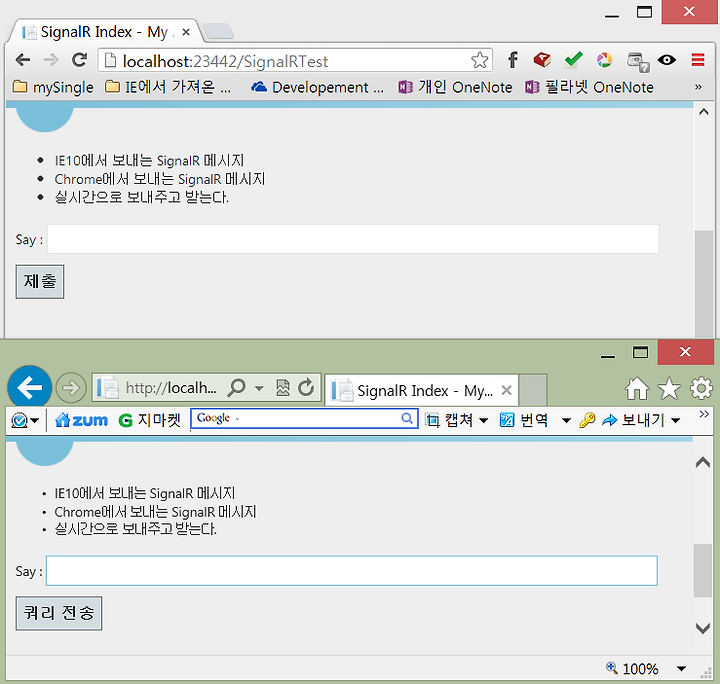
Task: Click the Google toolbar search magnifier
Action: pyautogui.click(x=407, y=418)
